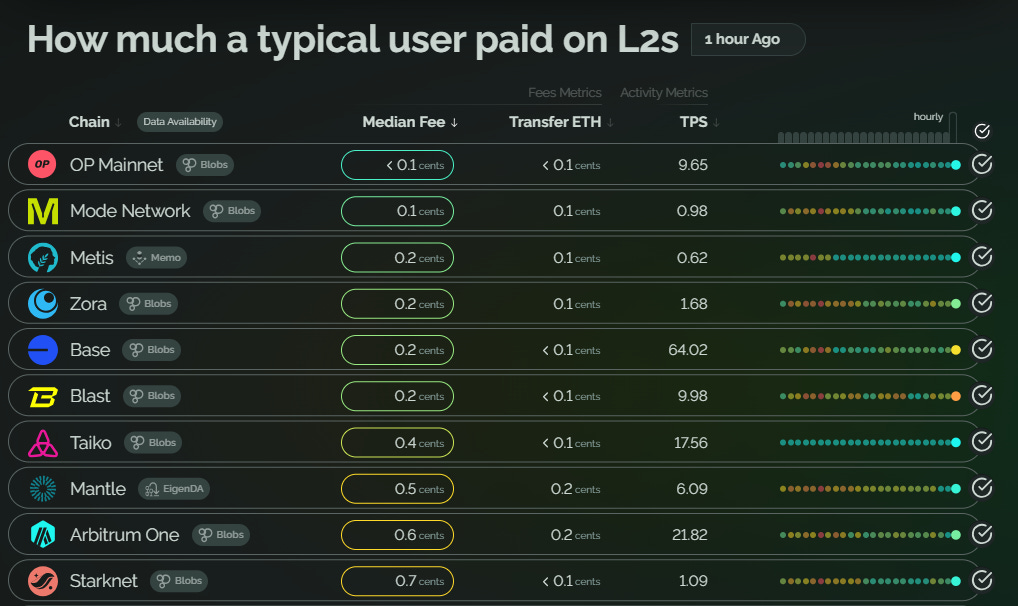The height and width of the screenshot is (606, 1018).
Task: Sort table by Chain column
Action: tap(95, 122)
